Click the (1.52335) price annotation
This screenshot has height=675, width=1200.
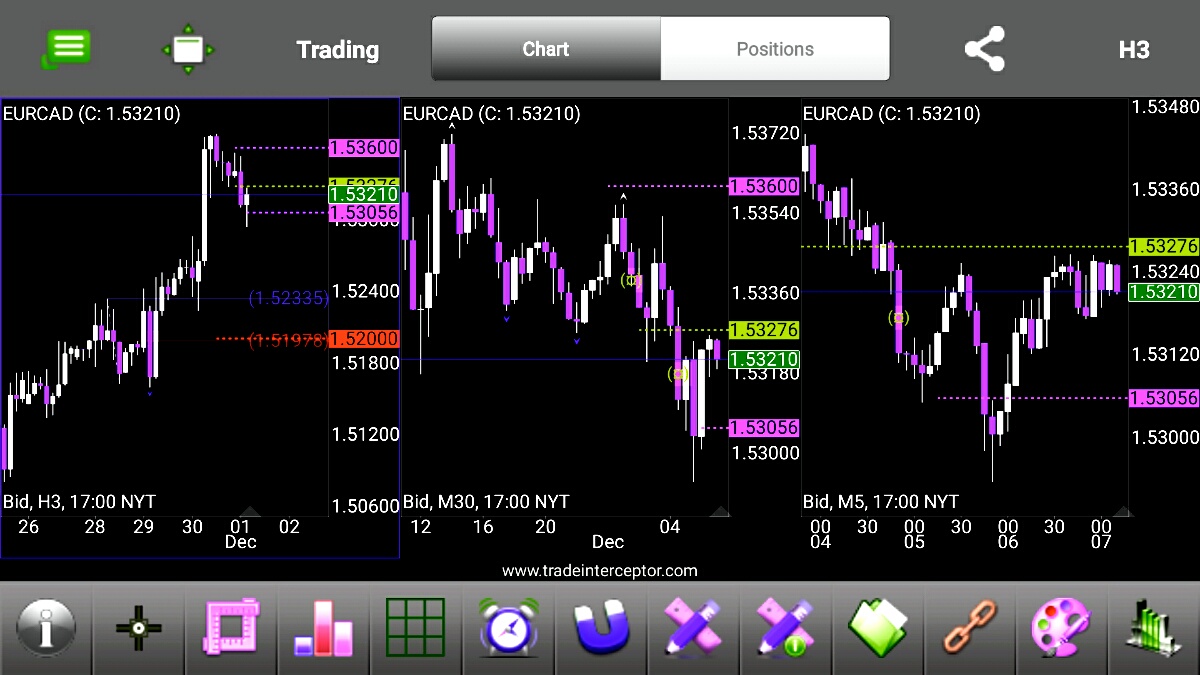(288, 298)
